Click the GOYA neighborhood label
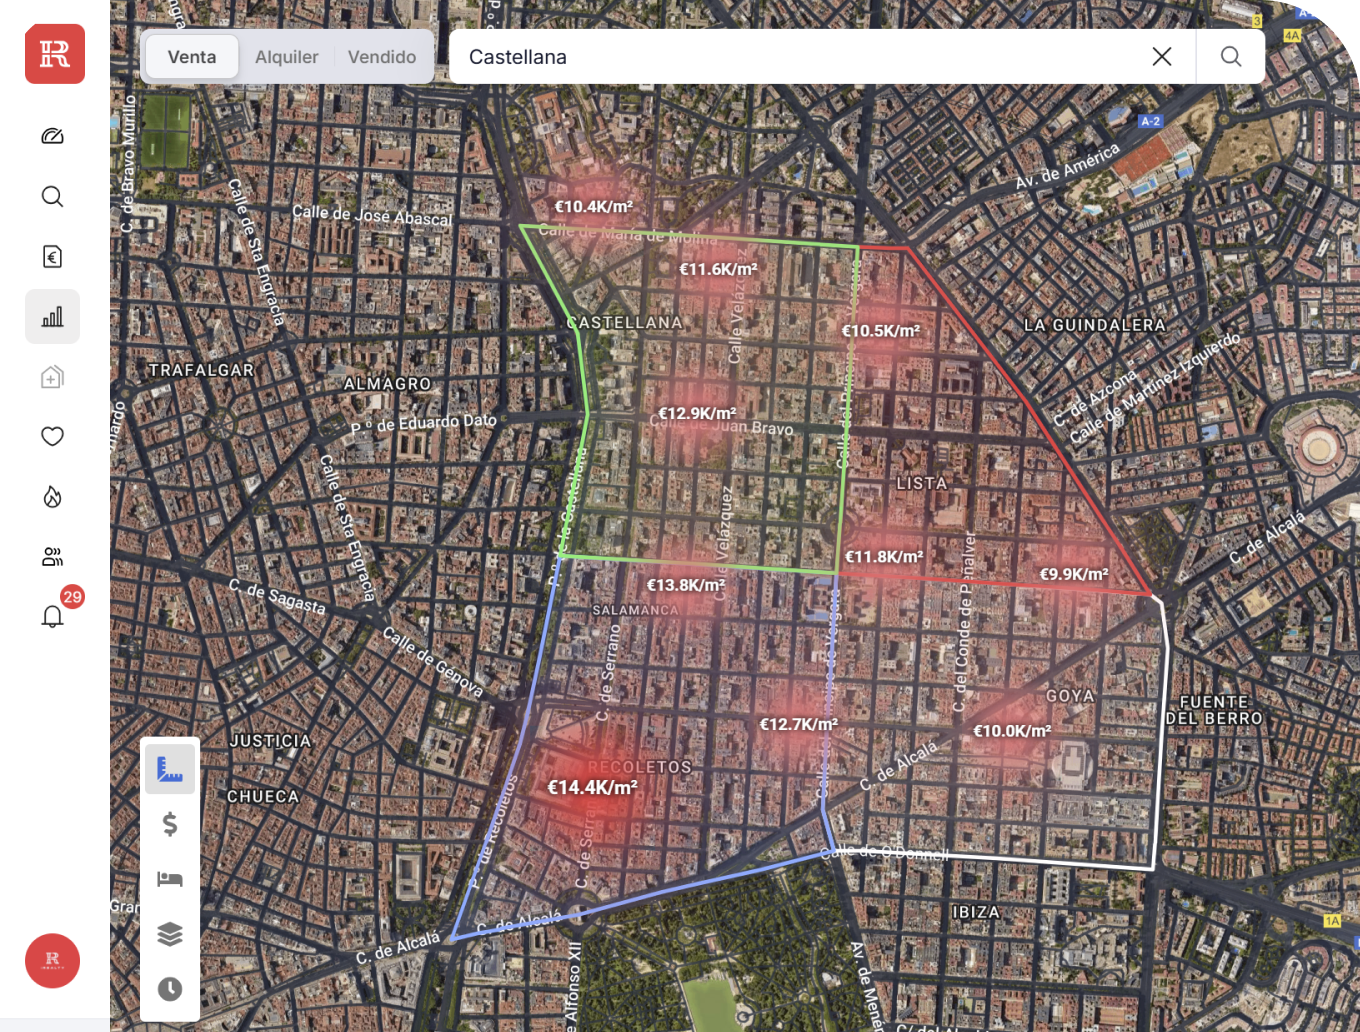Viewport: 1360px width, 1032px height. (1070, 696)
